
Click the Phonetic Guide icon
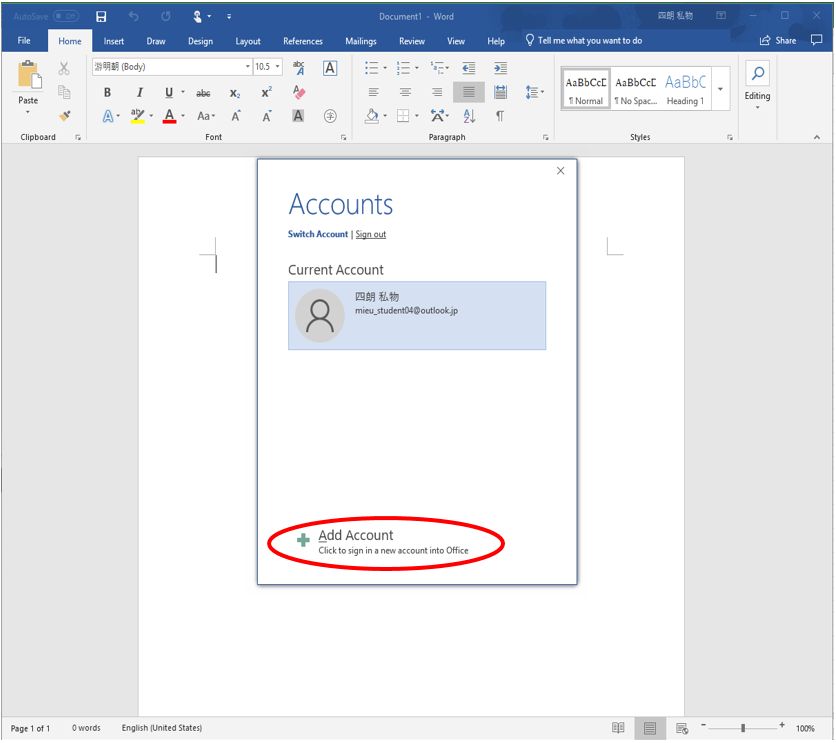(x=299, y=68)
